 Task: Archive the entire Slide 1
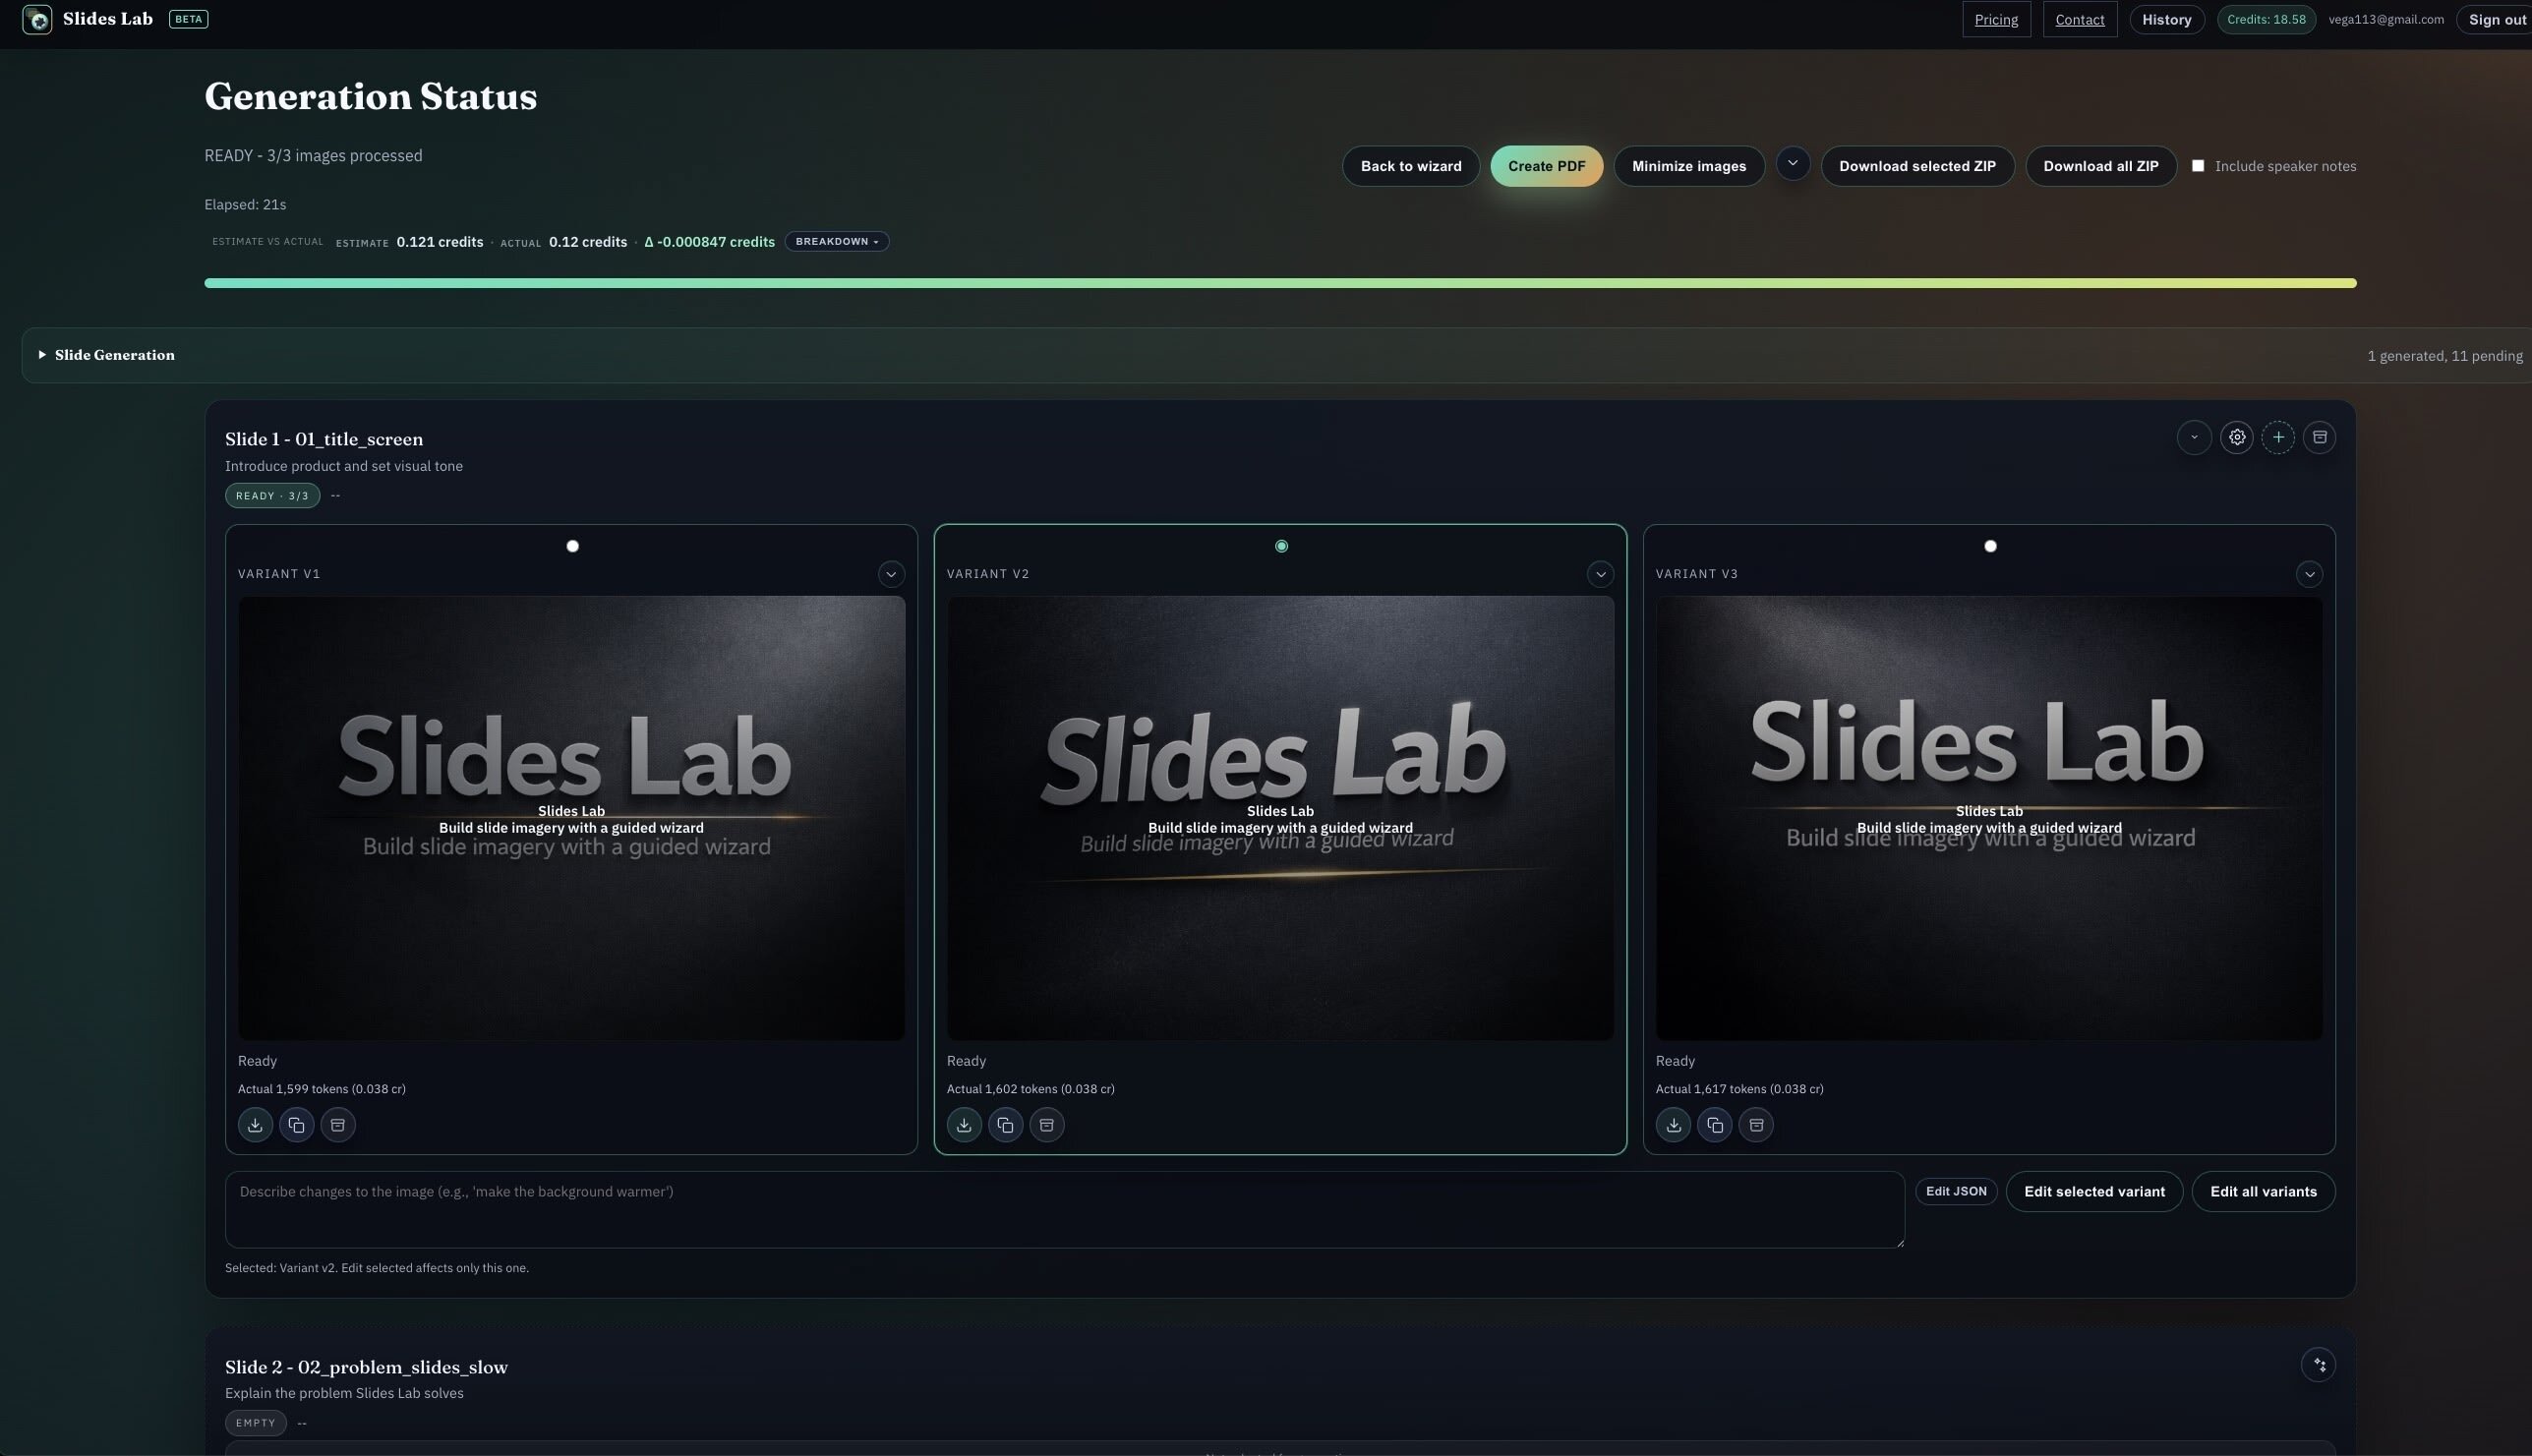pos(2320,437)
